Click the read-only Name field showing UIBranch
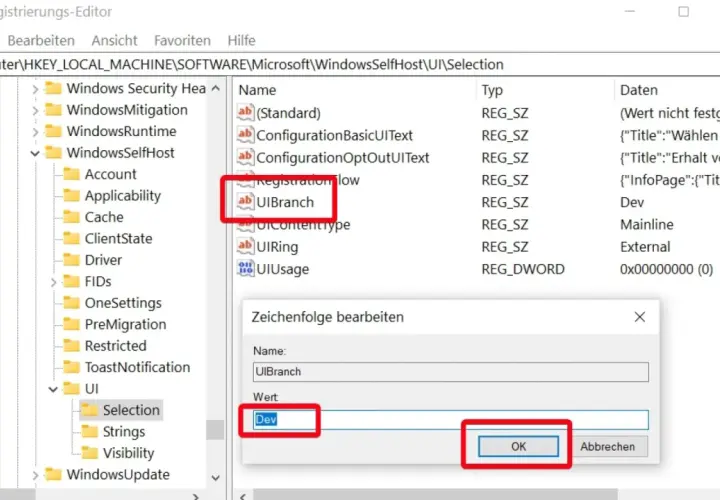720x500 pixels. (450, 371)
